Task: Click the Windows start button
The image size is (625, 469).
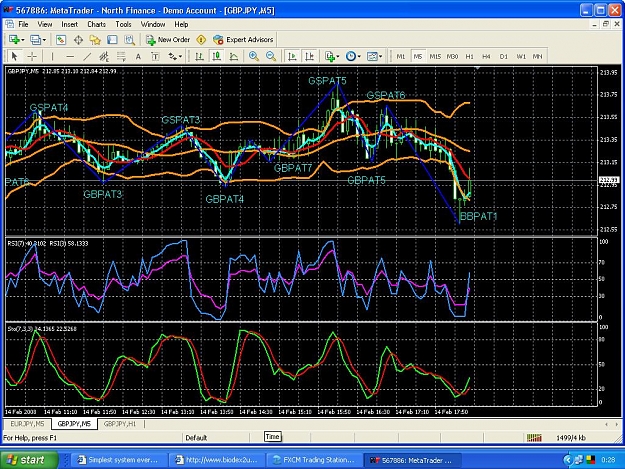Action: 29,460
